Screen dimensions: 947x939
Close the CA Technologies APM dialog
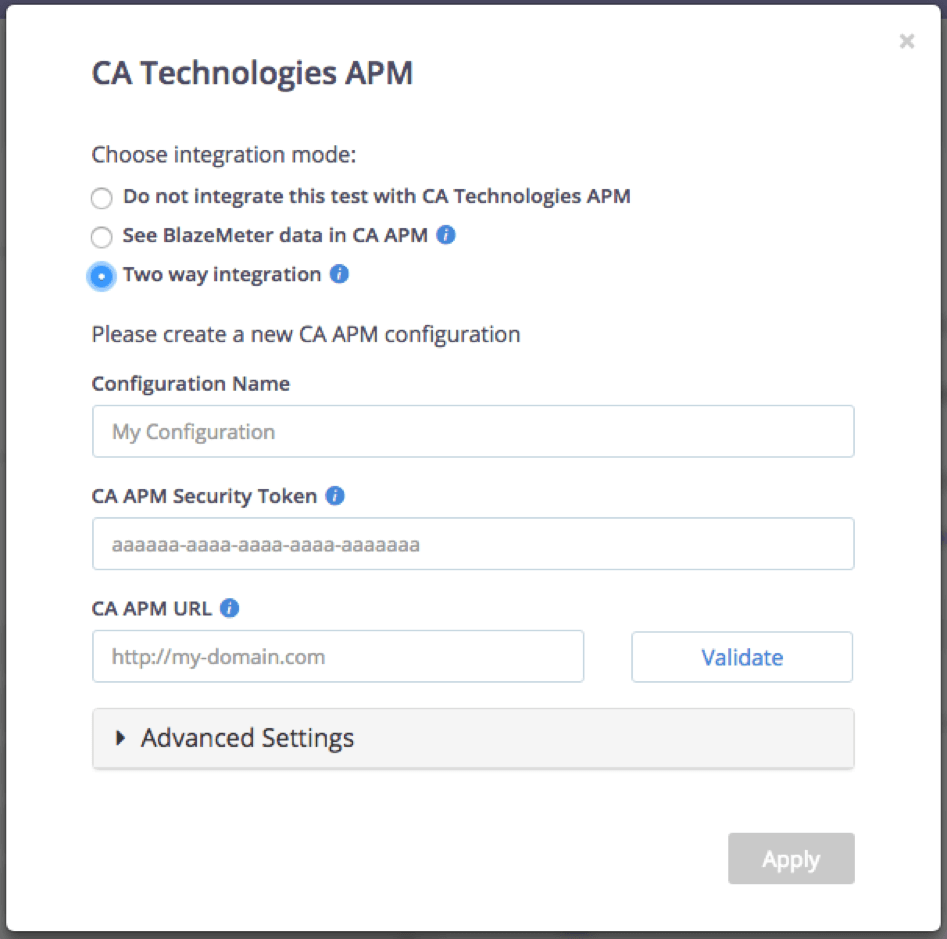[906, 41]
